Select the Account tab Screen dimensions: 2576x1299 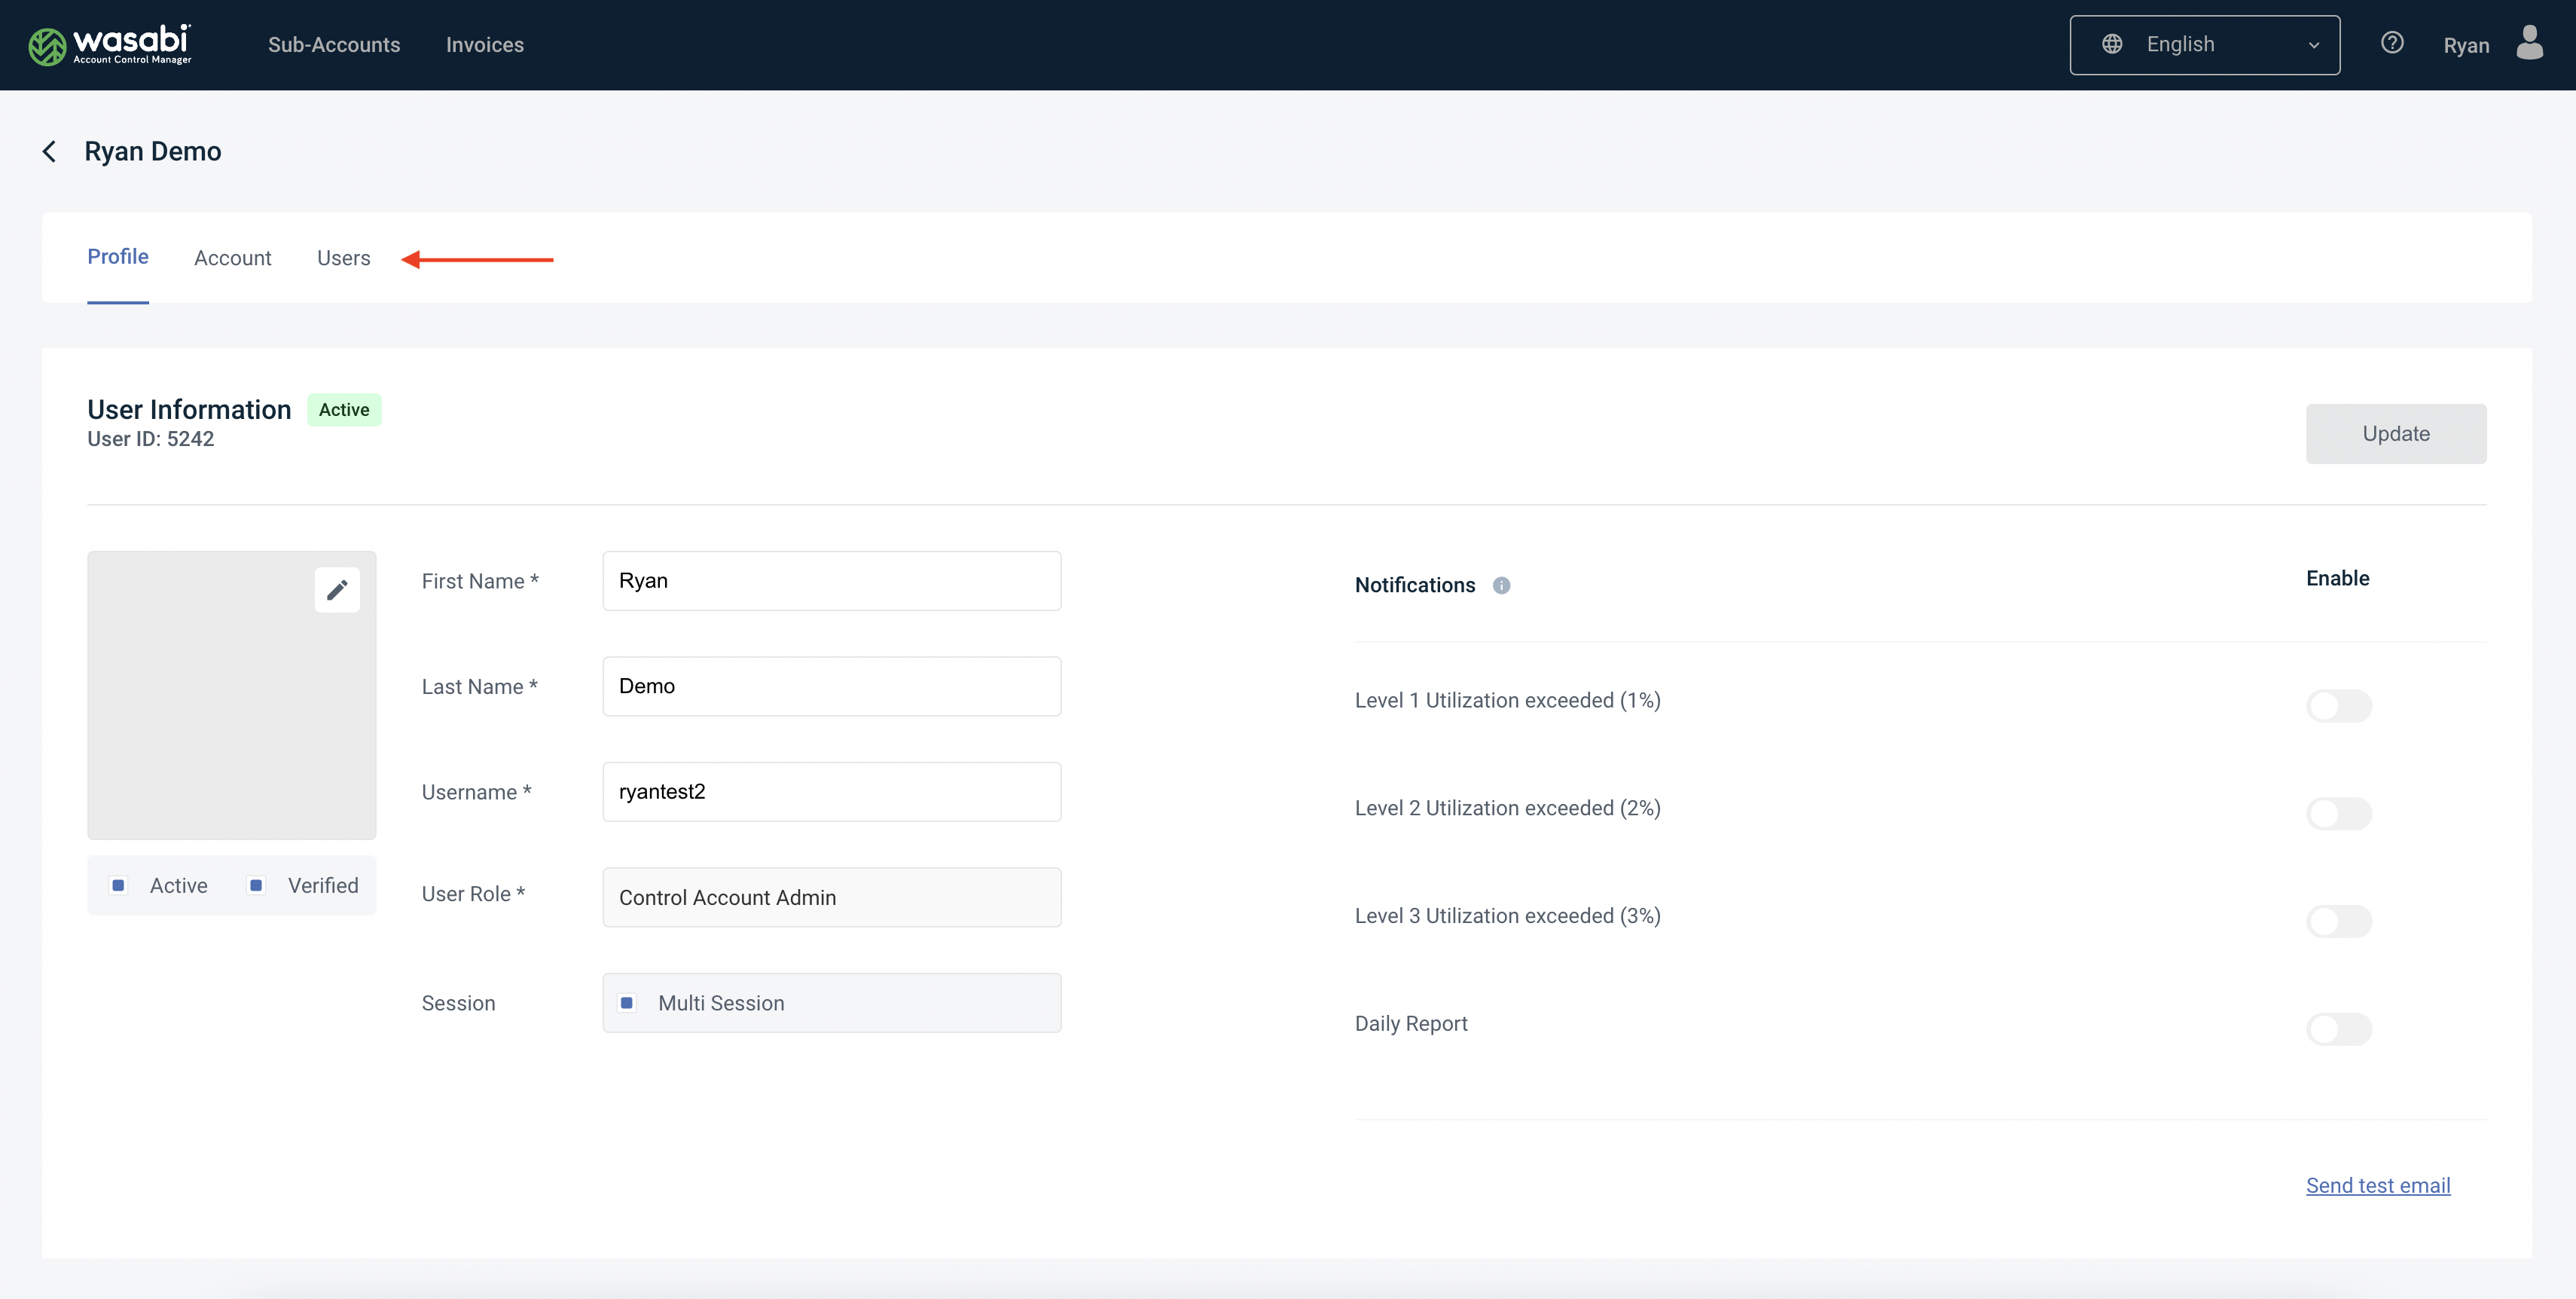(232, 257)
